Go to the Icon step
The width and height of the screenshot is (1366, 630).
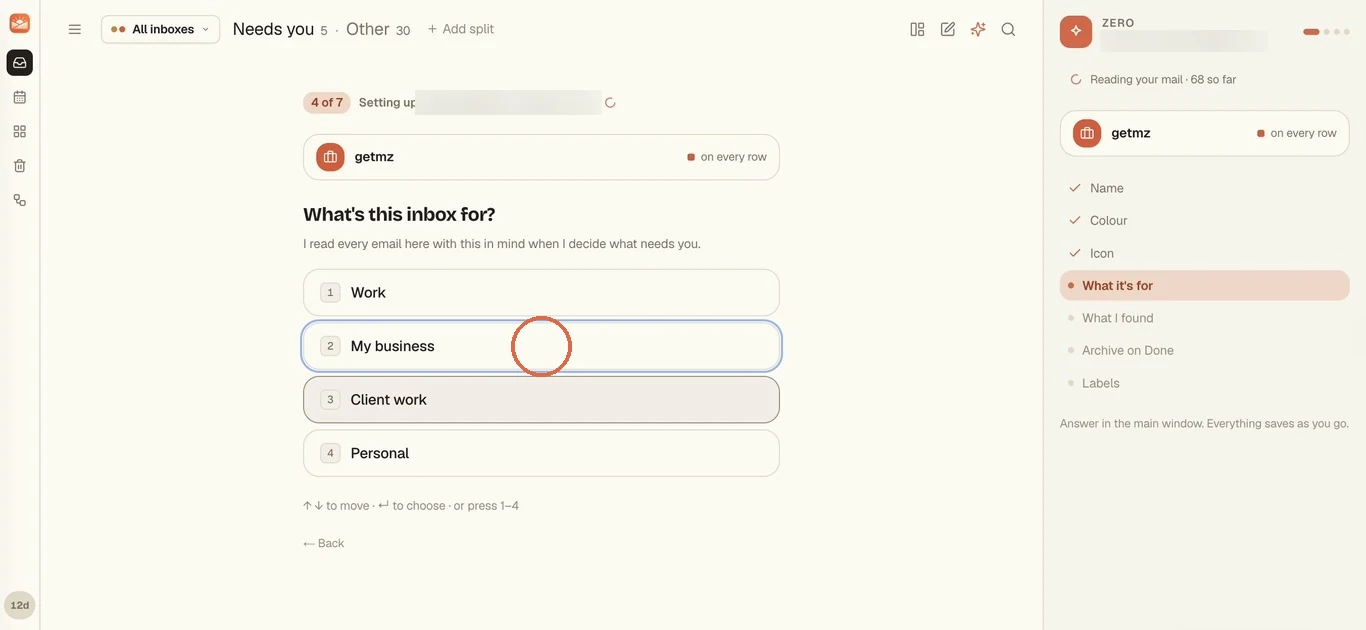click(1204, 253)
